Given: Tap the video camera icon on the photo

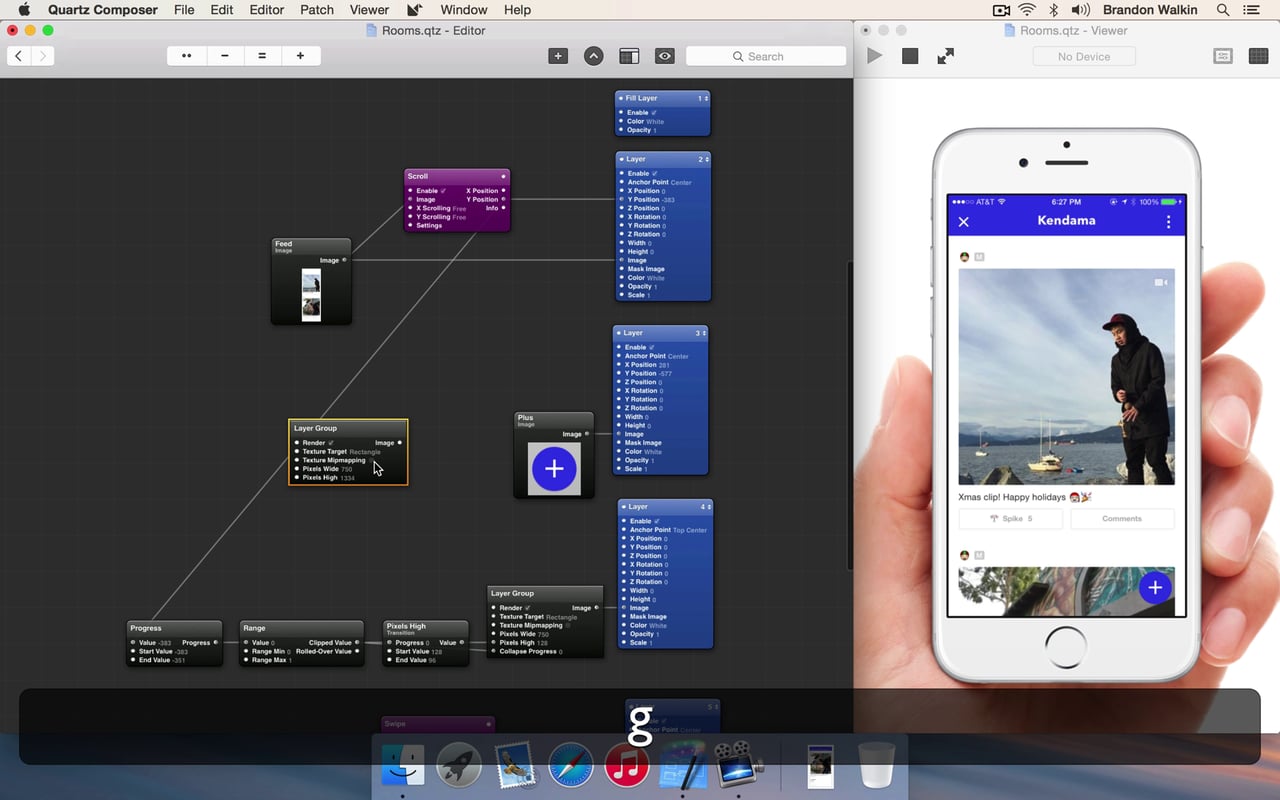Looking at the screenshot, I should click(x=1161, y=283).
